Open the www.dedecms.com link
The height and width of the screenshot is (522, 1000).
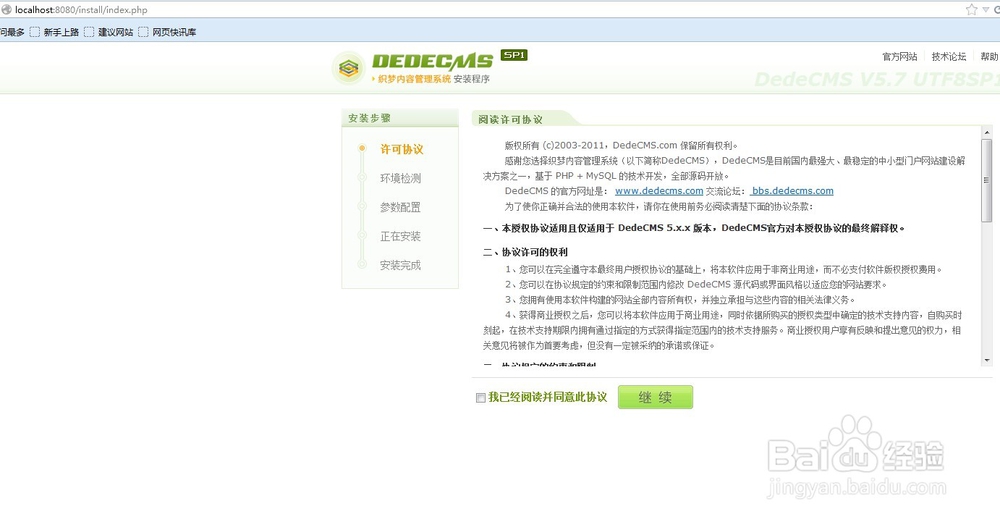coord(659,191)
